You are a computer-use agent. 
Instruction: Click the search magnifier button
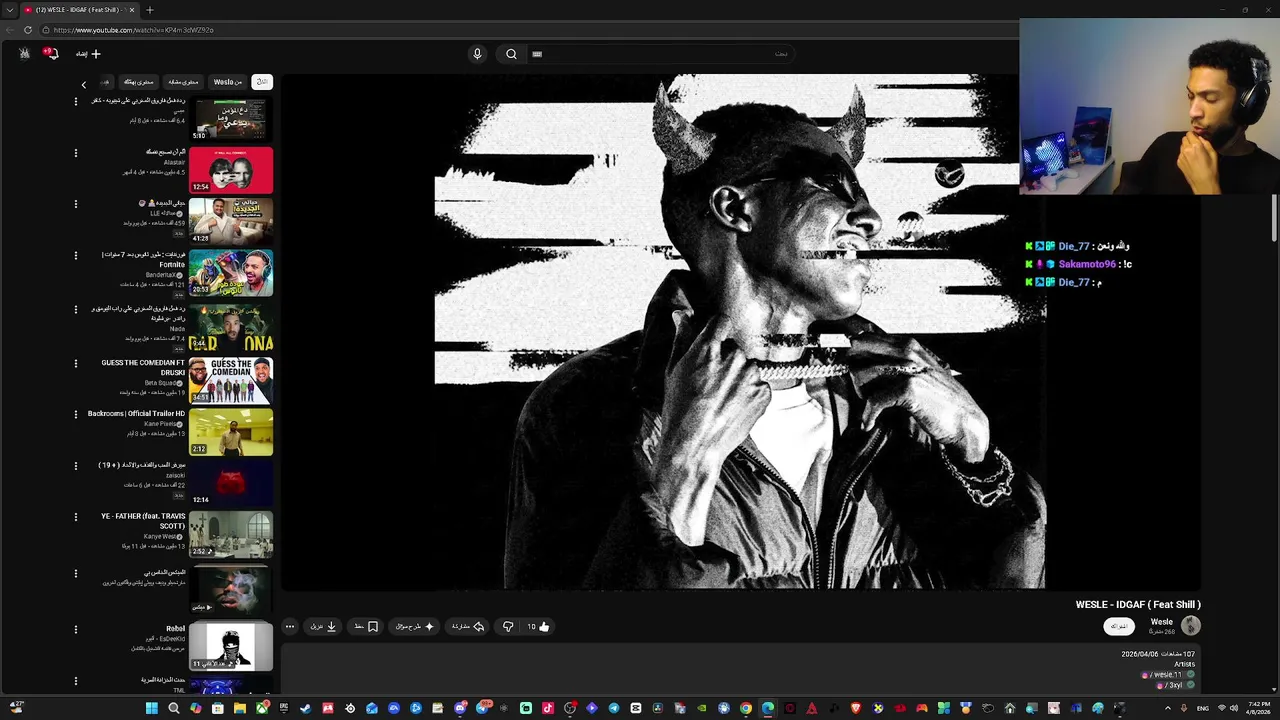[x=511, y=54]
